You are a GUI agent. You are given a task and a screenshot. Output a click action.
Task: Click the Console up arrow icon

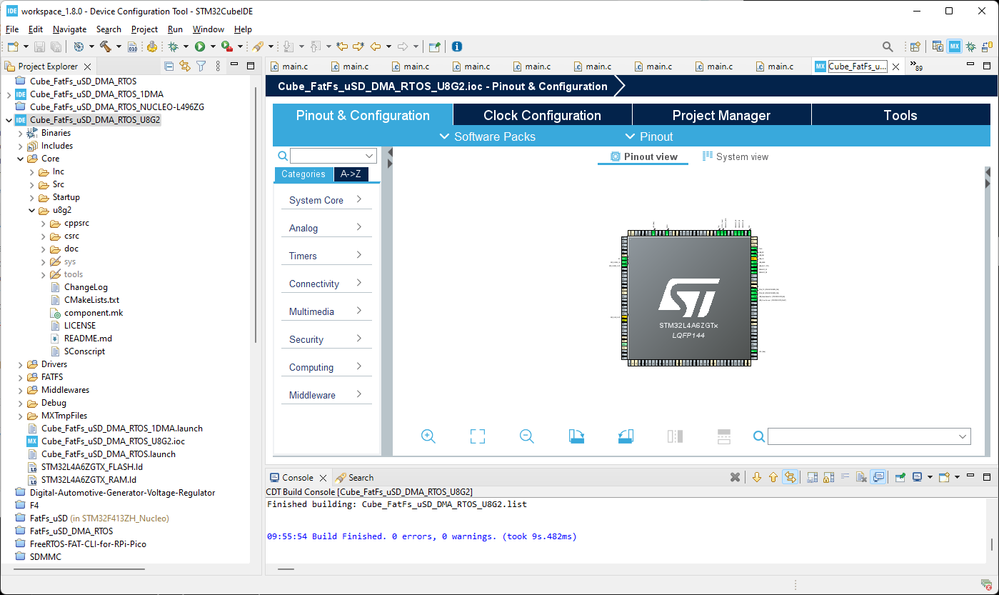[773, 477]
